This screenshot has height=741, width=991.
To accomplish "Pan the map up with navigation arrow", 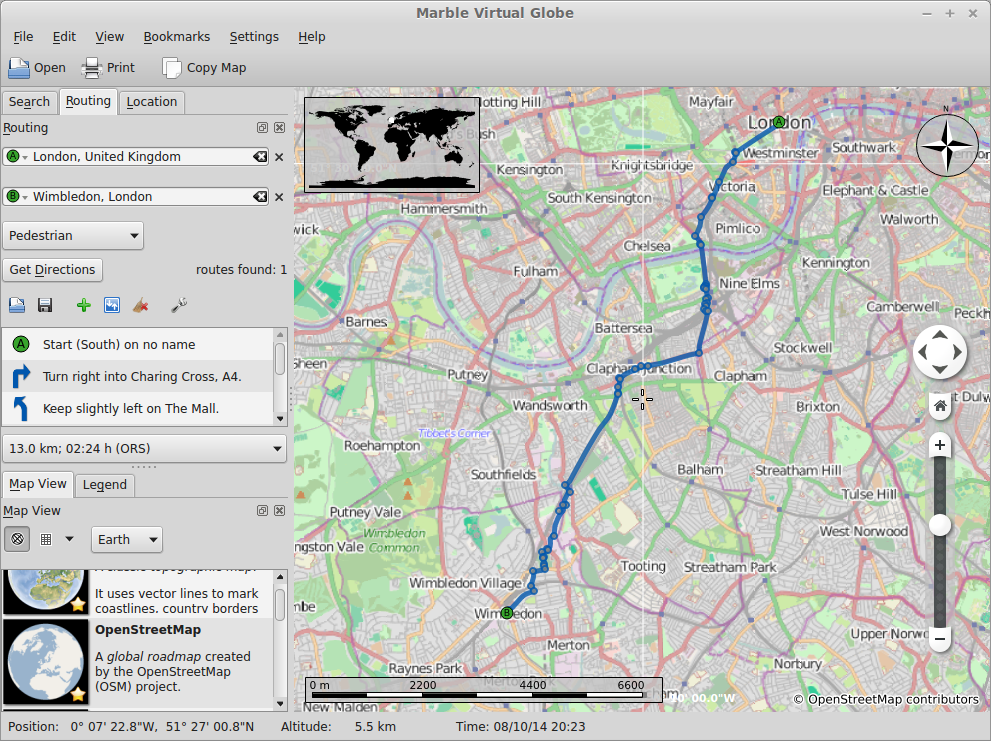I will (940, 336).
